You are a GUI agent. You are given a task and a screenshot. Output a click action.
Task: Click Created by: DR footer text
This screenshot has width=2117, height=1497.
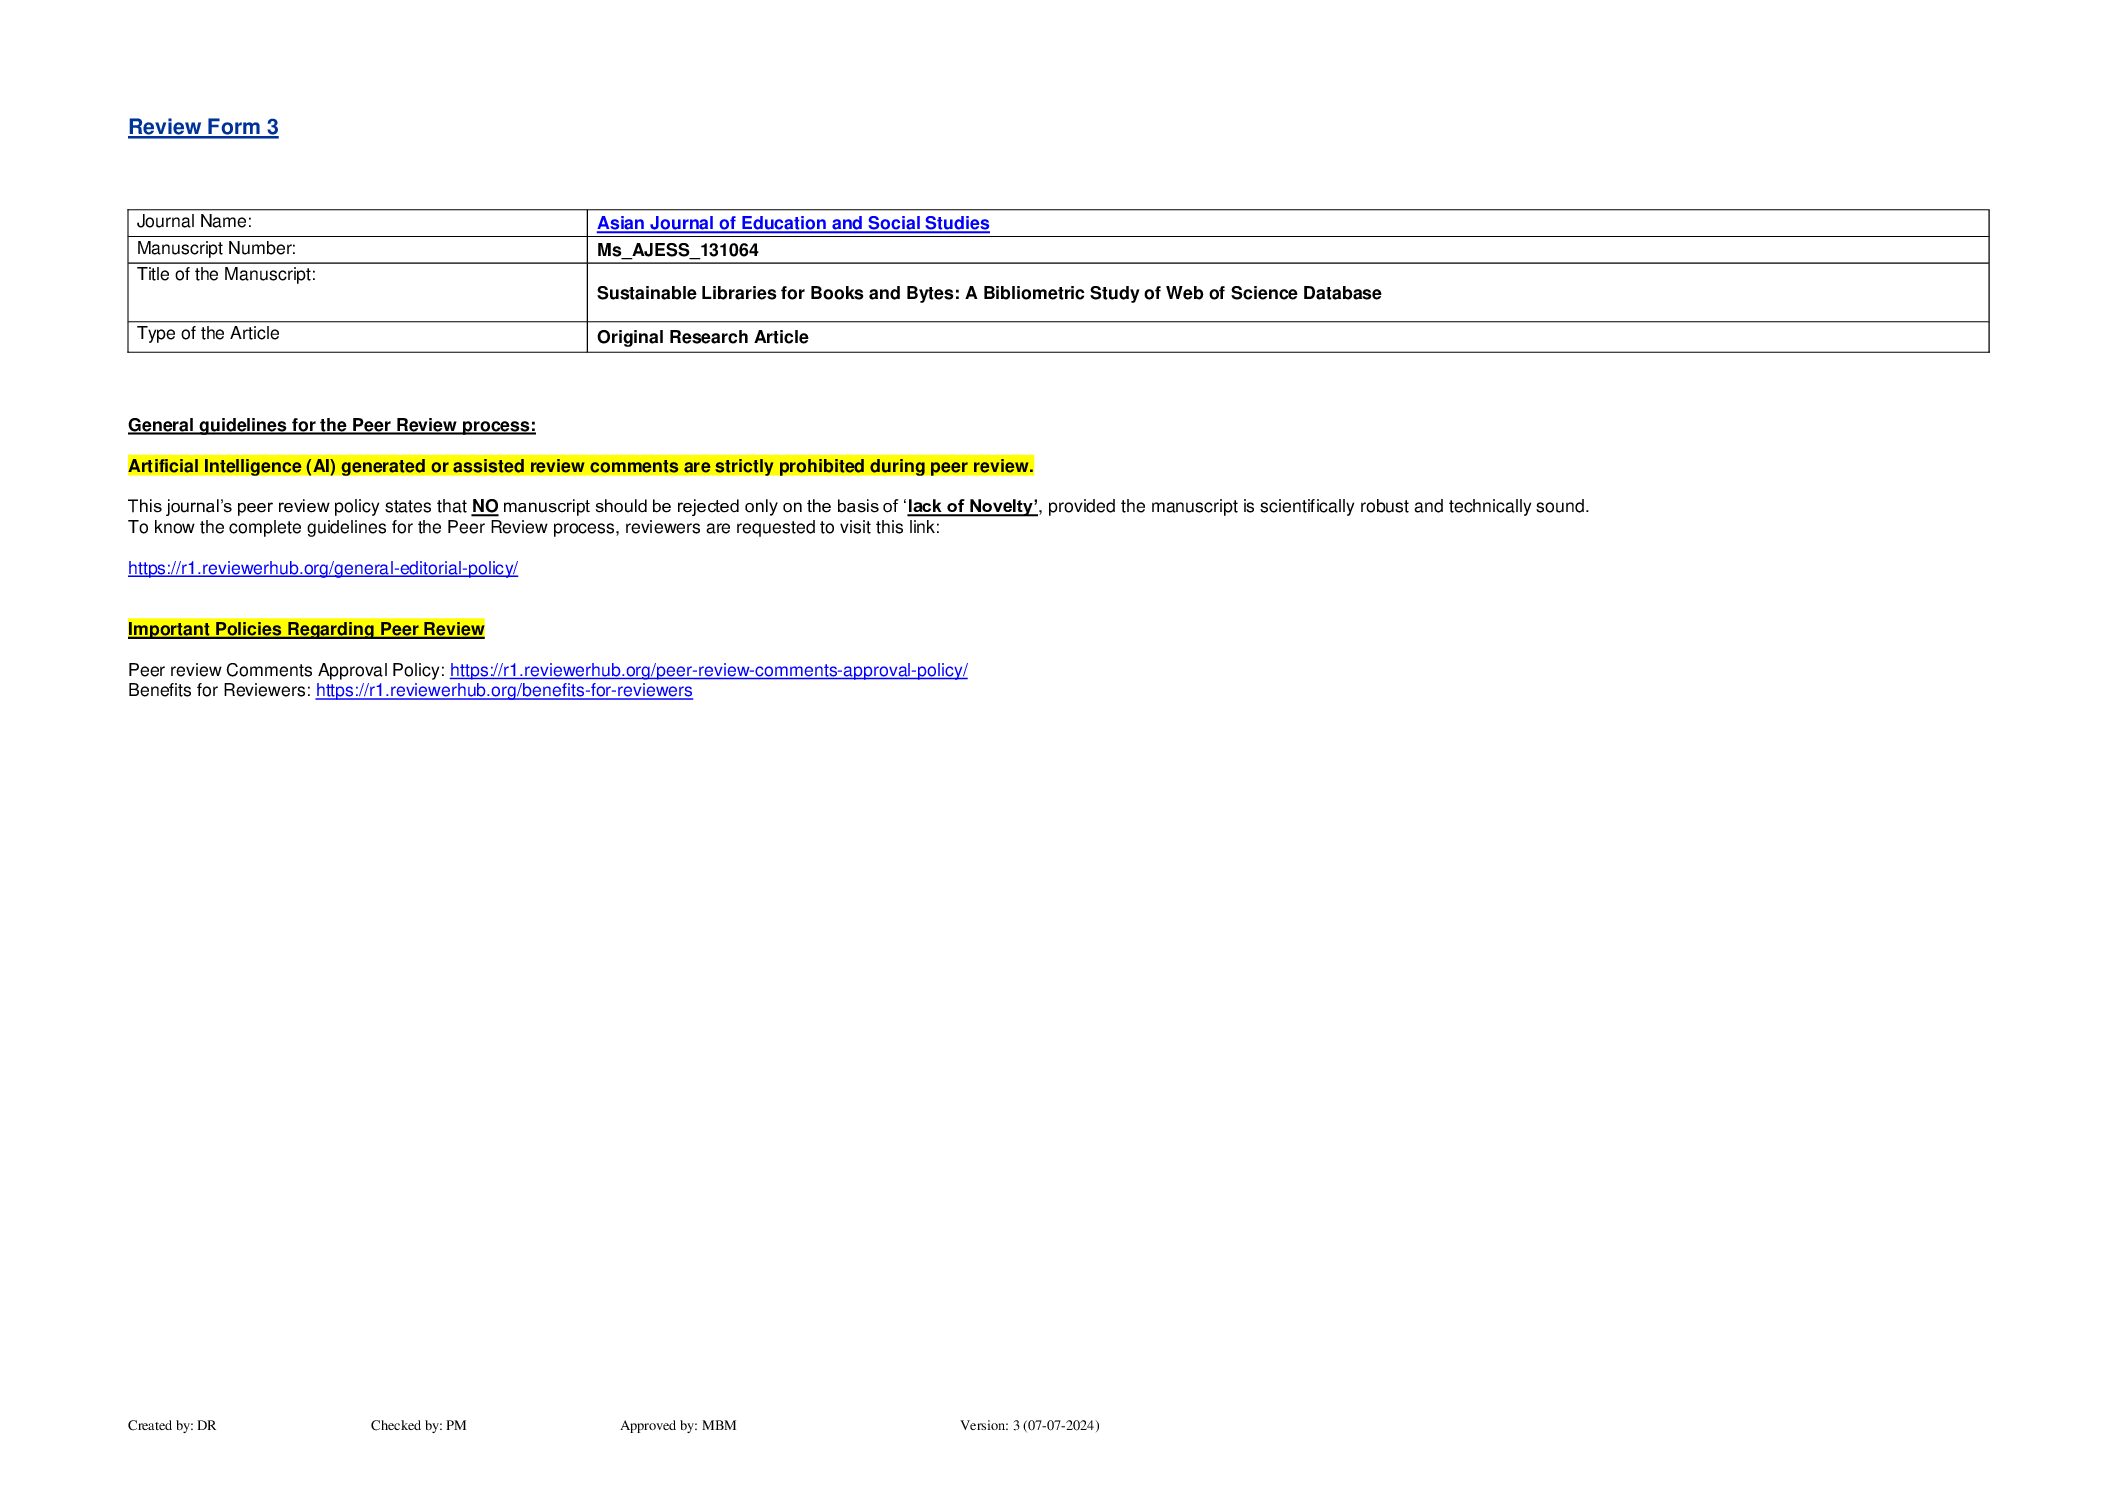click(x=172, y=1425)
